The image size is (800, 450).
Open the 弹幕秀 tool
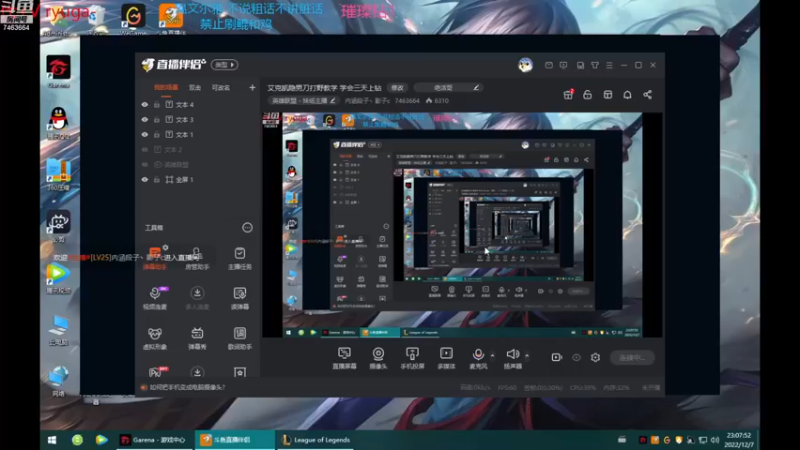coord(197,338)
